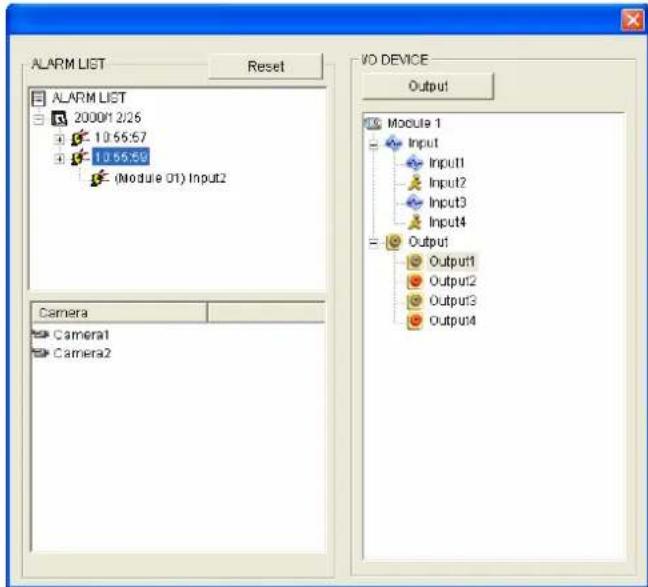Screen dimensions: 648x587
Task: Select Input1 in the device tree
Action: coord(447,163)
